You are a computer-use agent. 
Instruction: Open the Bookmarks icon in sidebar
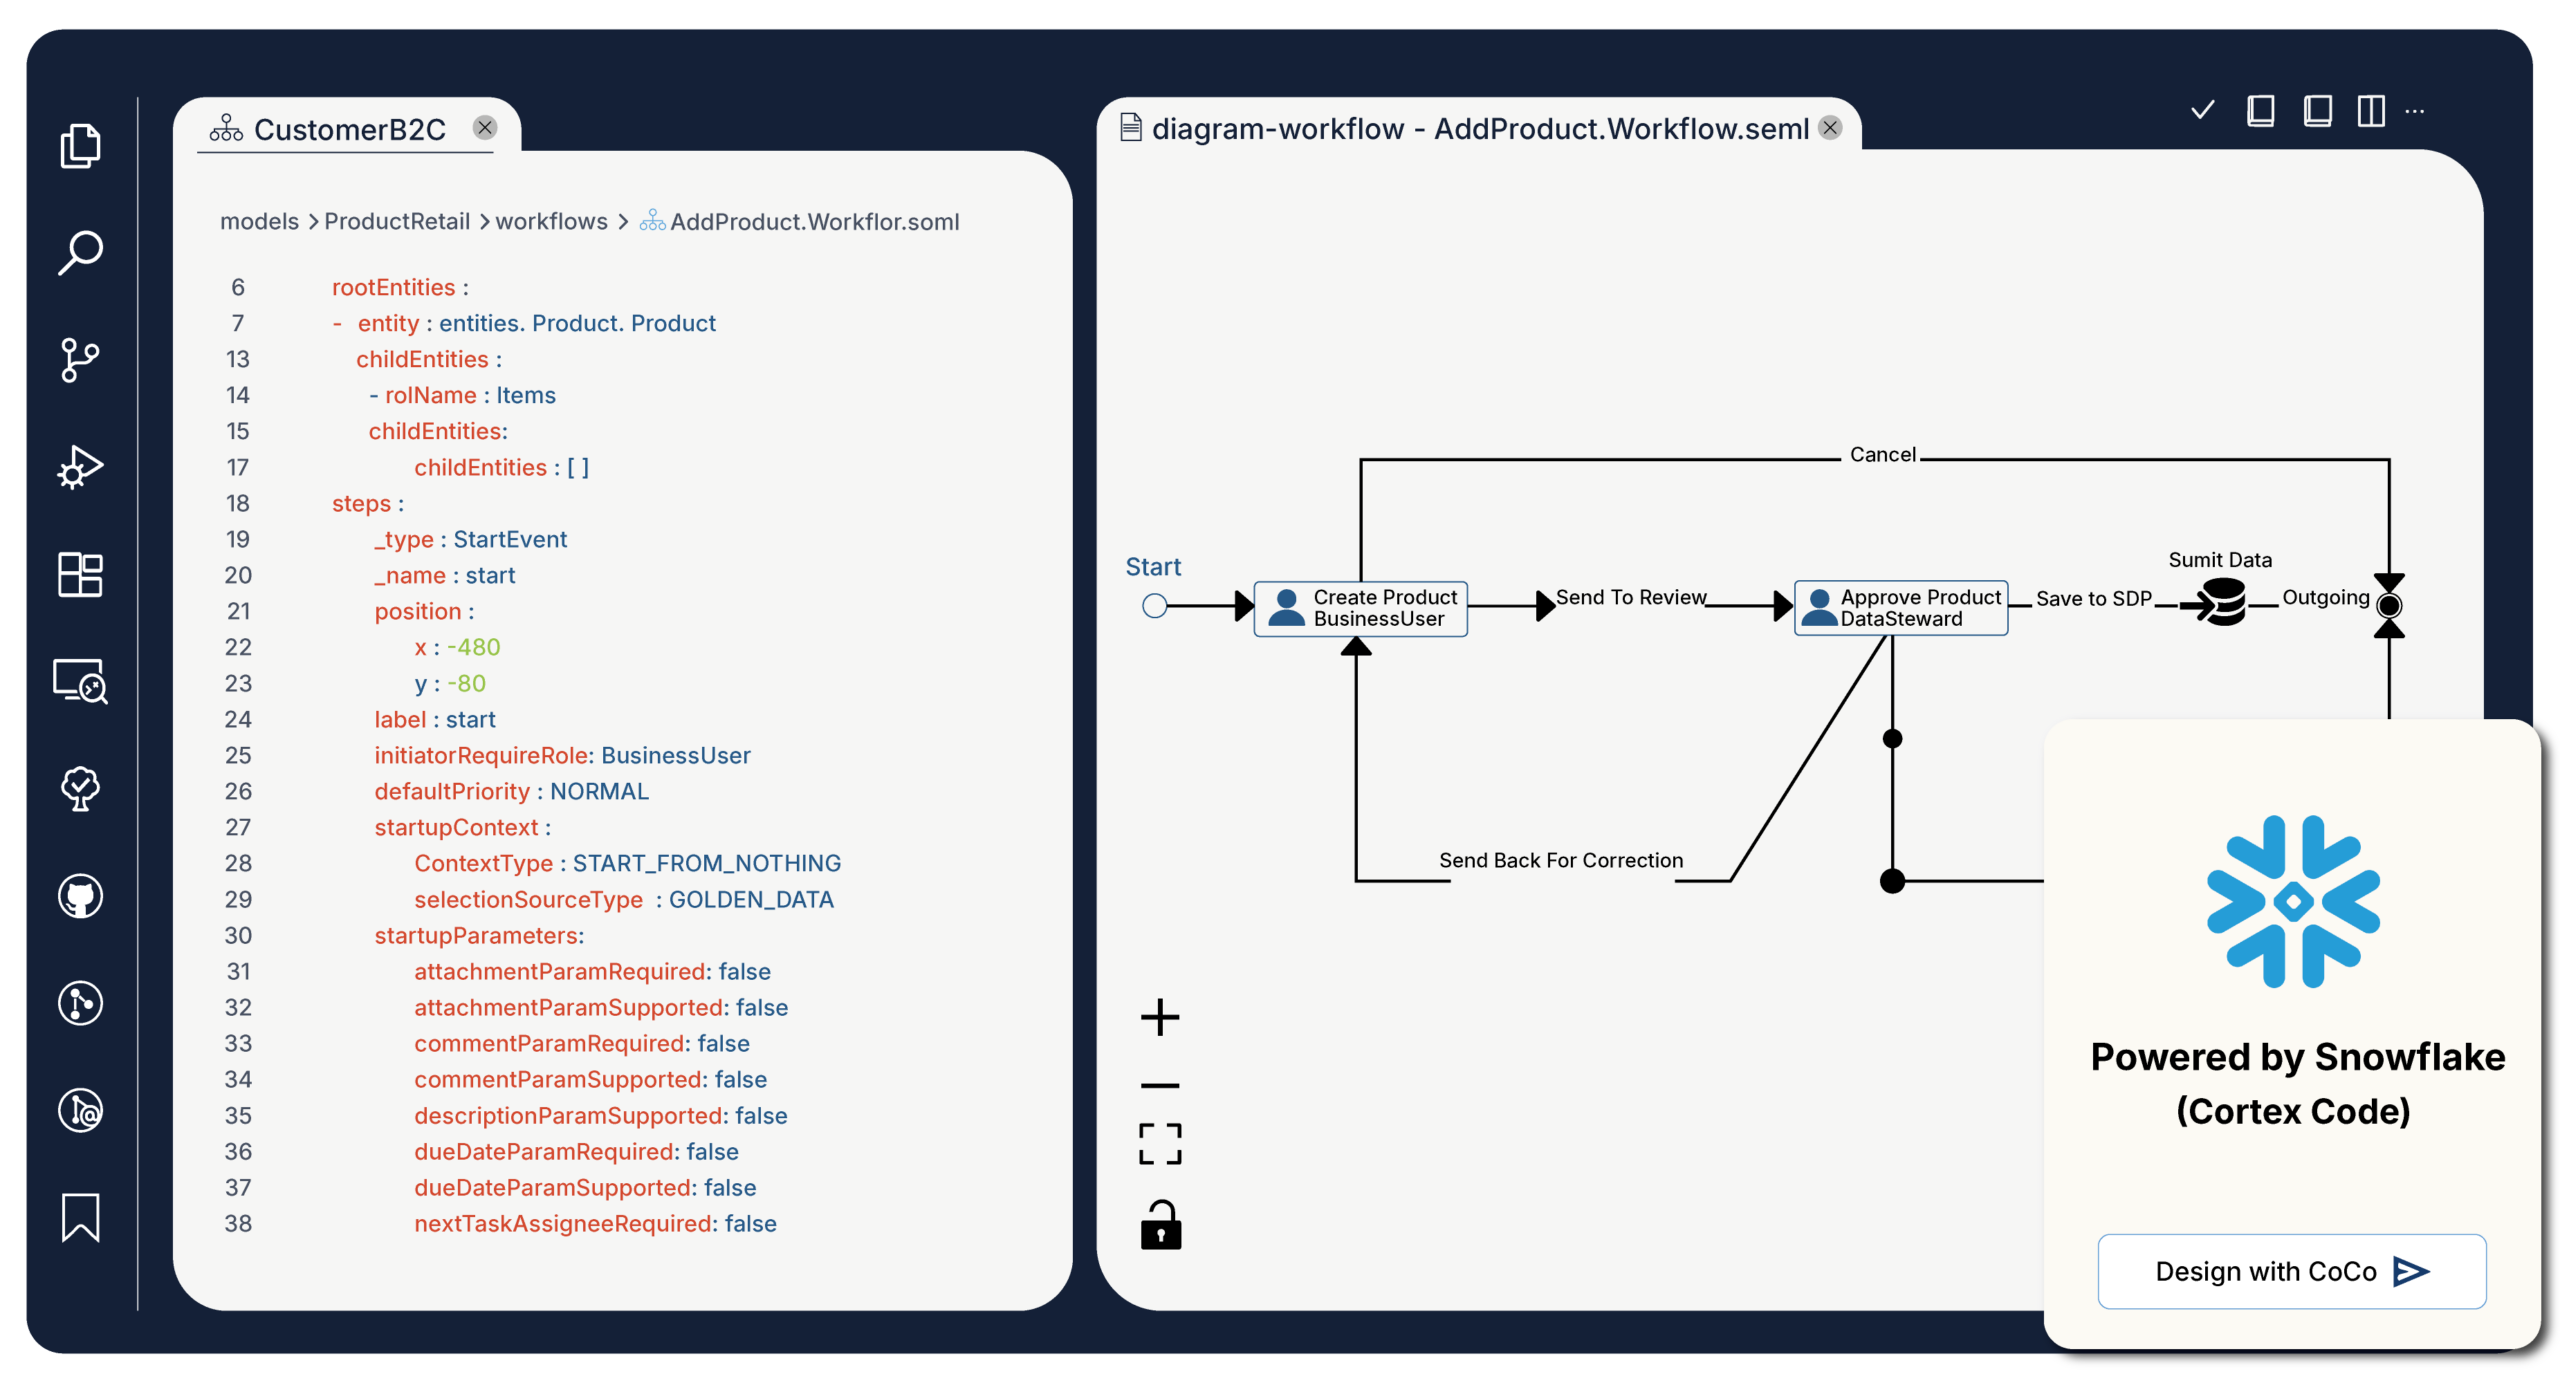[x=80, y=1217]
